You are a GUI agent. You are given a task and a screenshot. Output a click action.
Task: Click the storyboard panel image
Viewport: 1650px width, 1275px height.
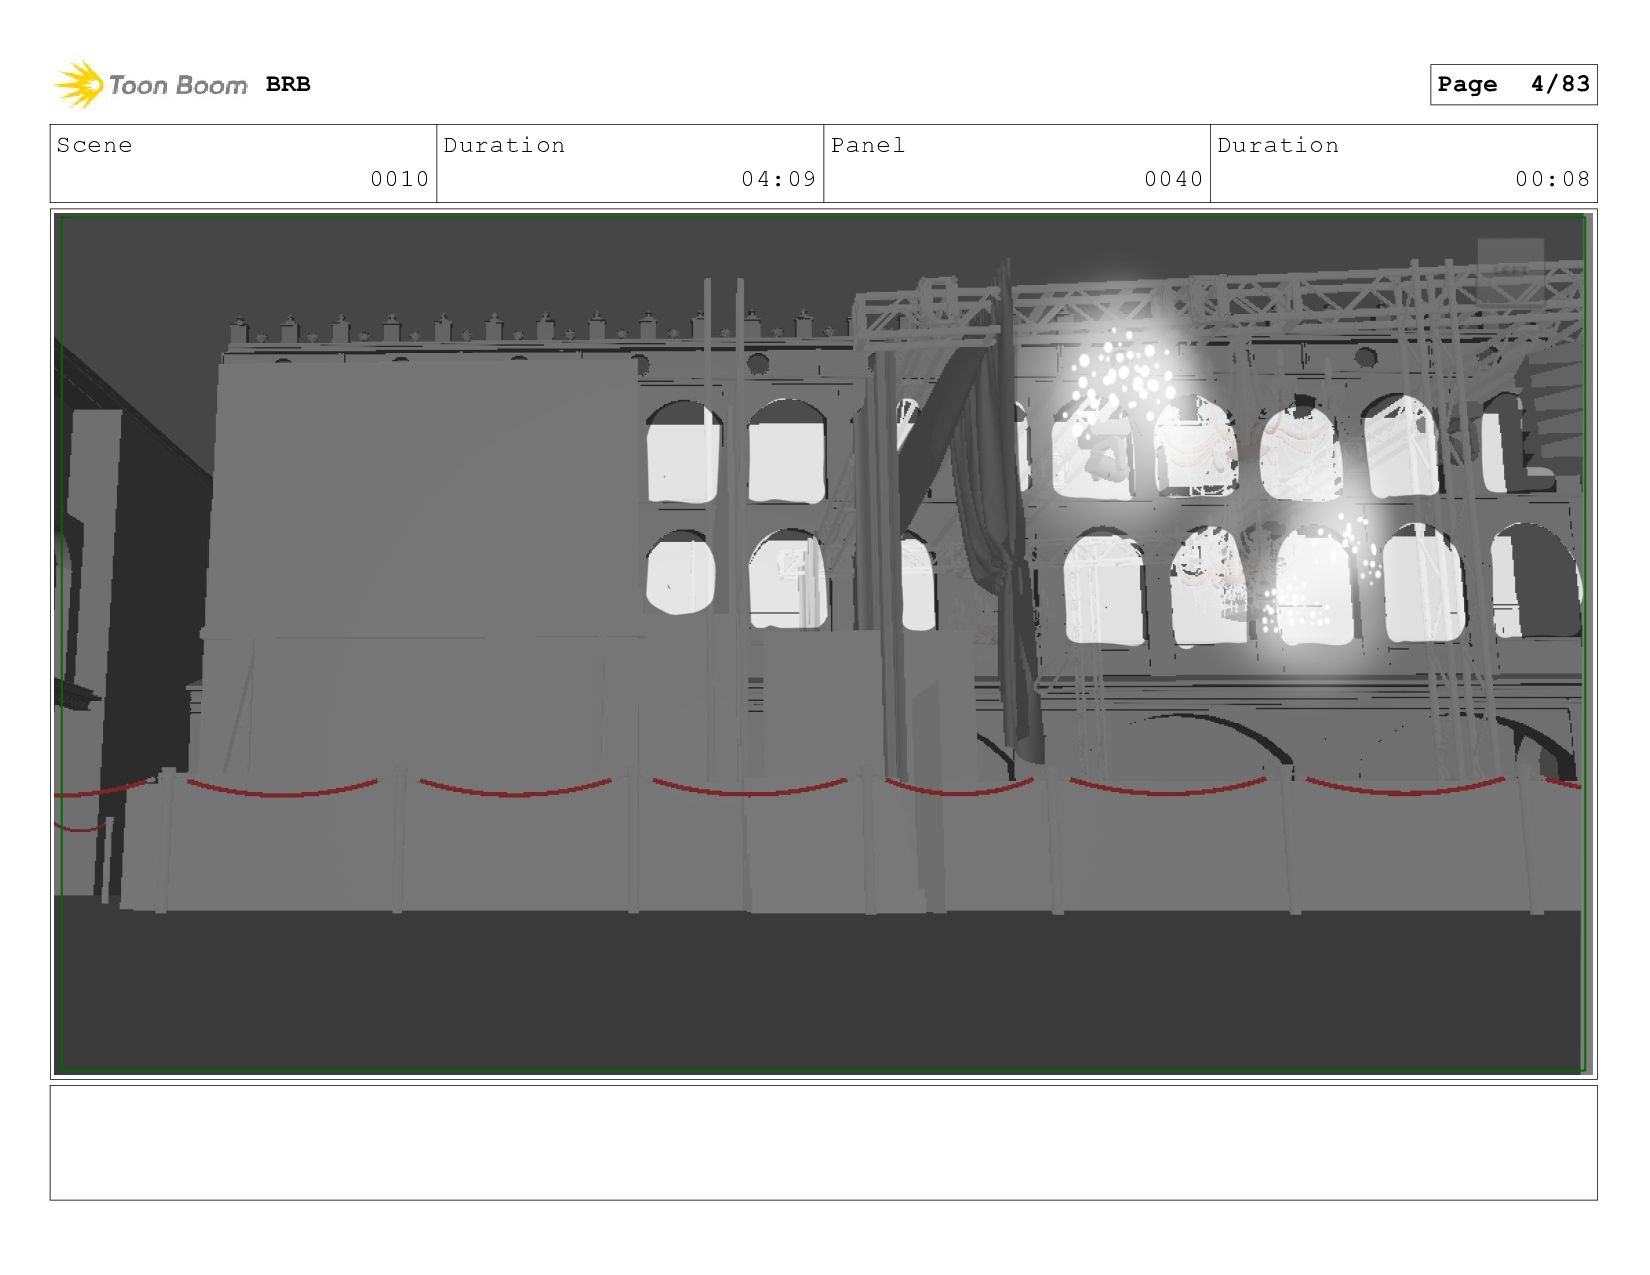tap(823, 644)
